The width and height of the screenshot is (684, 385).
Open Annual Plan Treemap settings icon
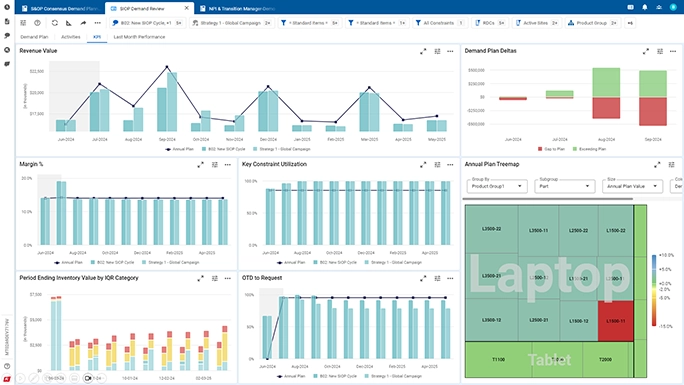pyautogui.click(x=671, y=165)
